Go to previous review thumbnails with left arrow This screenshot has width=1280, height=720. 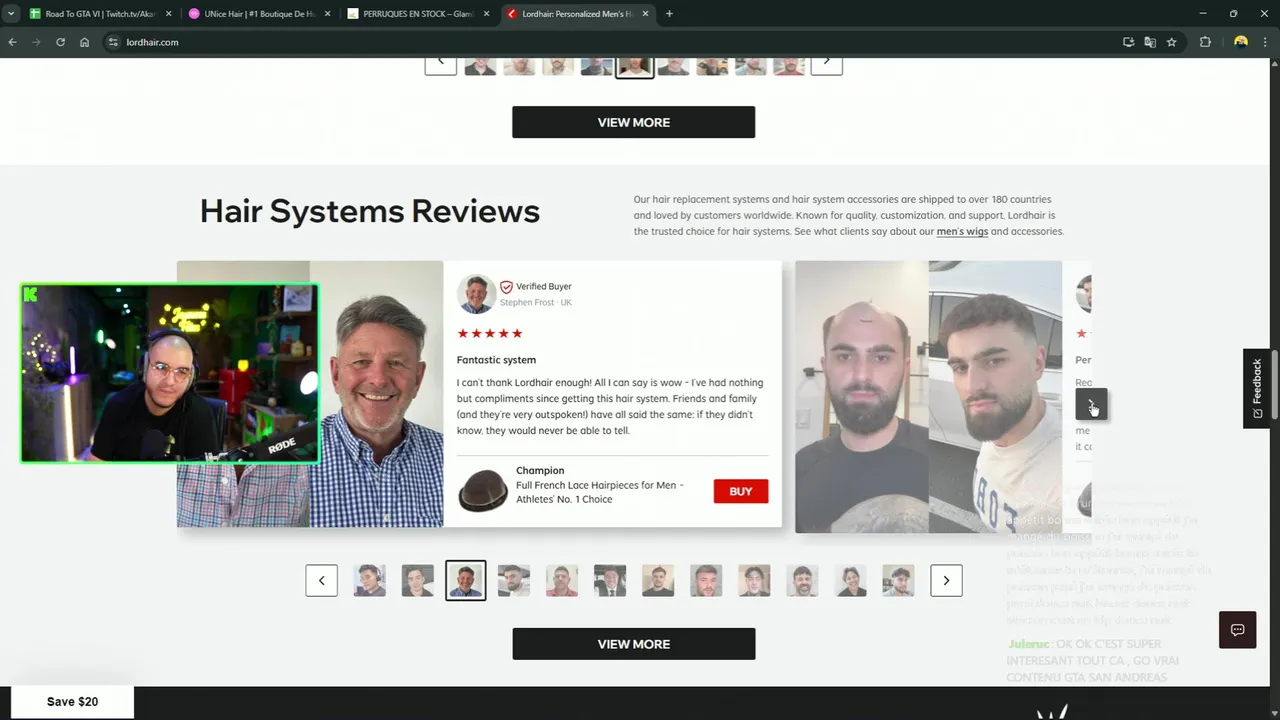pos(321,580)
